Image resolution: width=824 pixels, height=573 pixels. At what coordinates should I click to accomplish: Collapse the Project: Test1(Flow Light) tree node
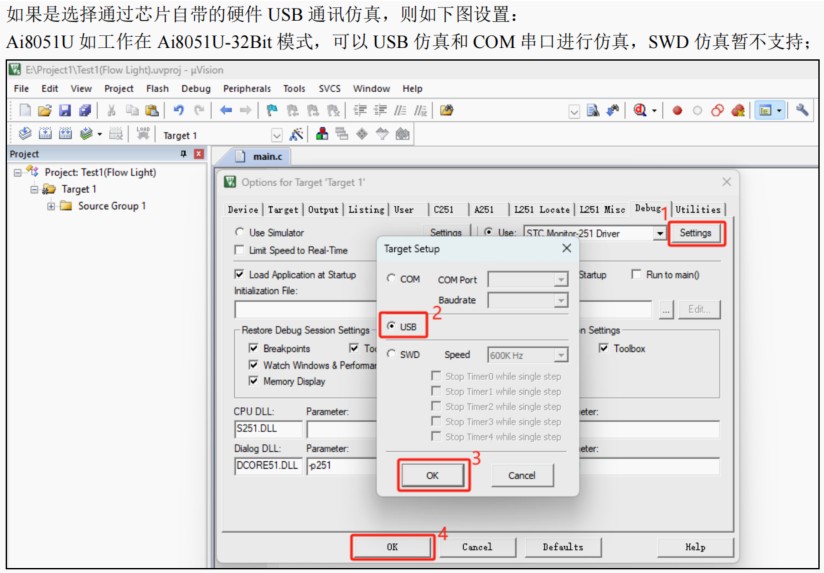[18, 172]
